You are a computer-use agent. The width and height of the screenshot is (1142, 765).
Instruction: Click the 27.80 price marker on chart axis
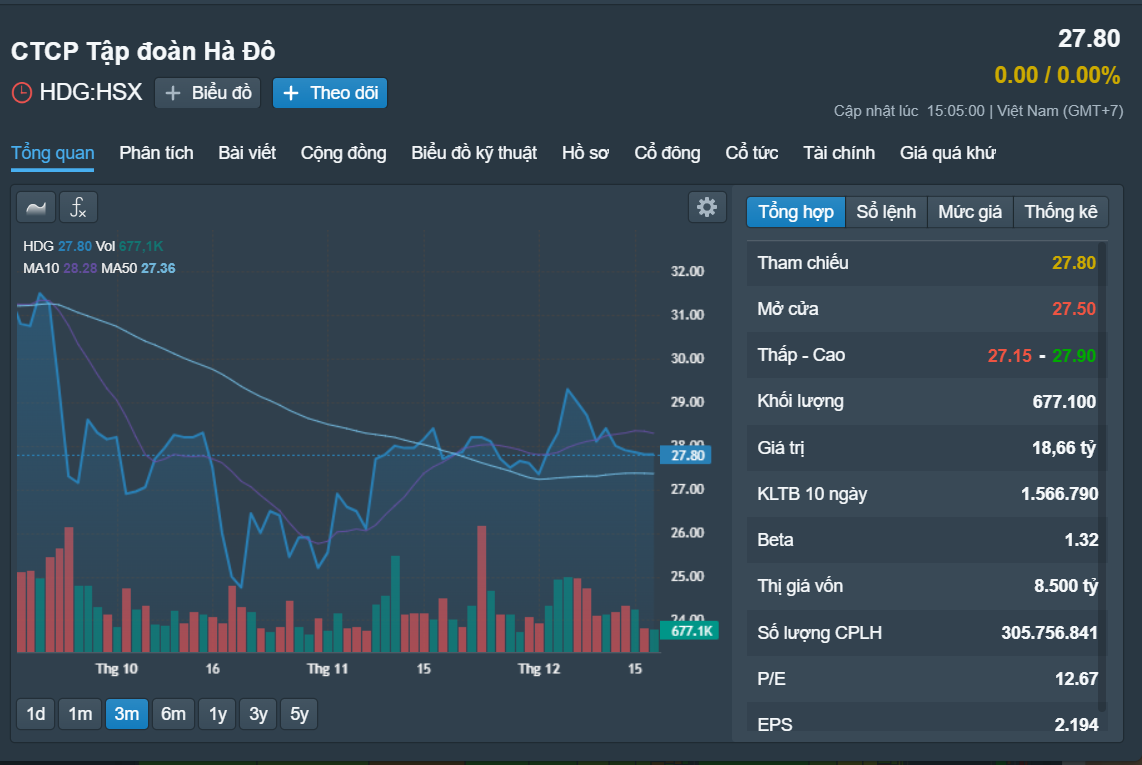tap(686, 455)
